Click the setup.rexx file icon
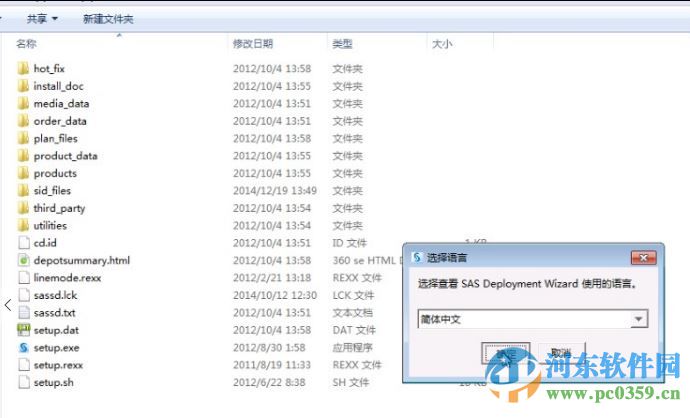Viewport: 690px width, 418px height. click(24, 365)
